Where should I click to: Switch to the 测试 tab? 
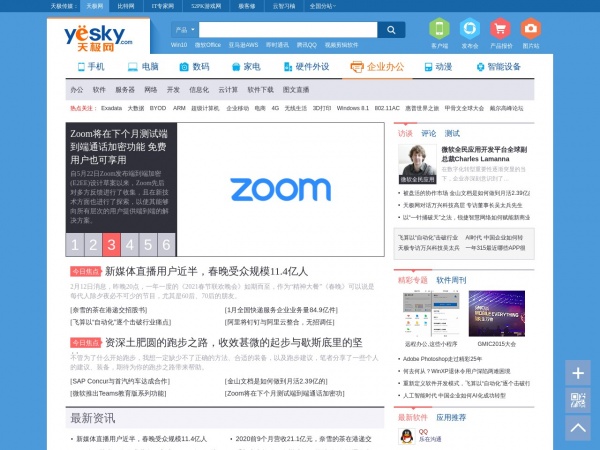[452, 134]
